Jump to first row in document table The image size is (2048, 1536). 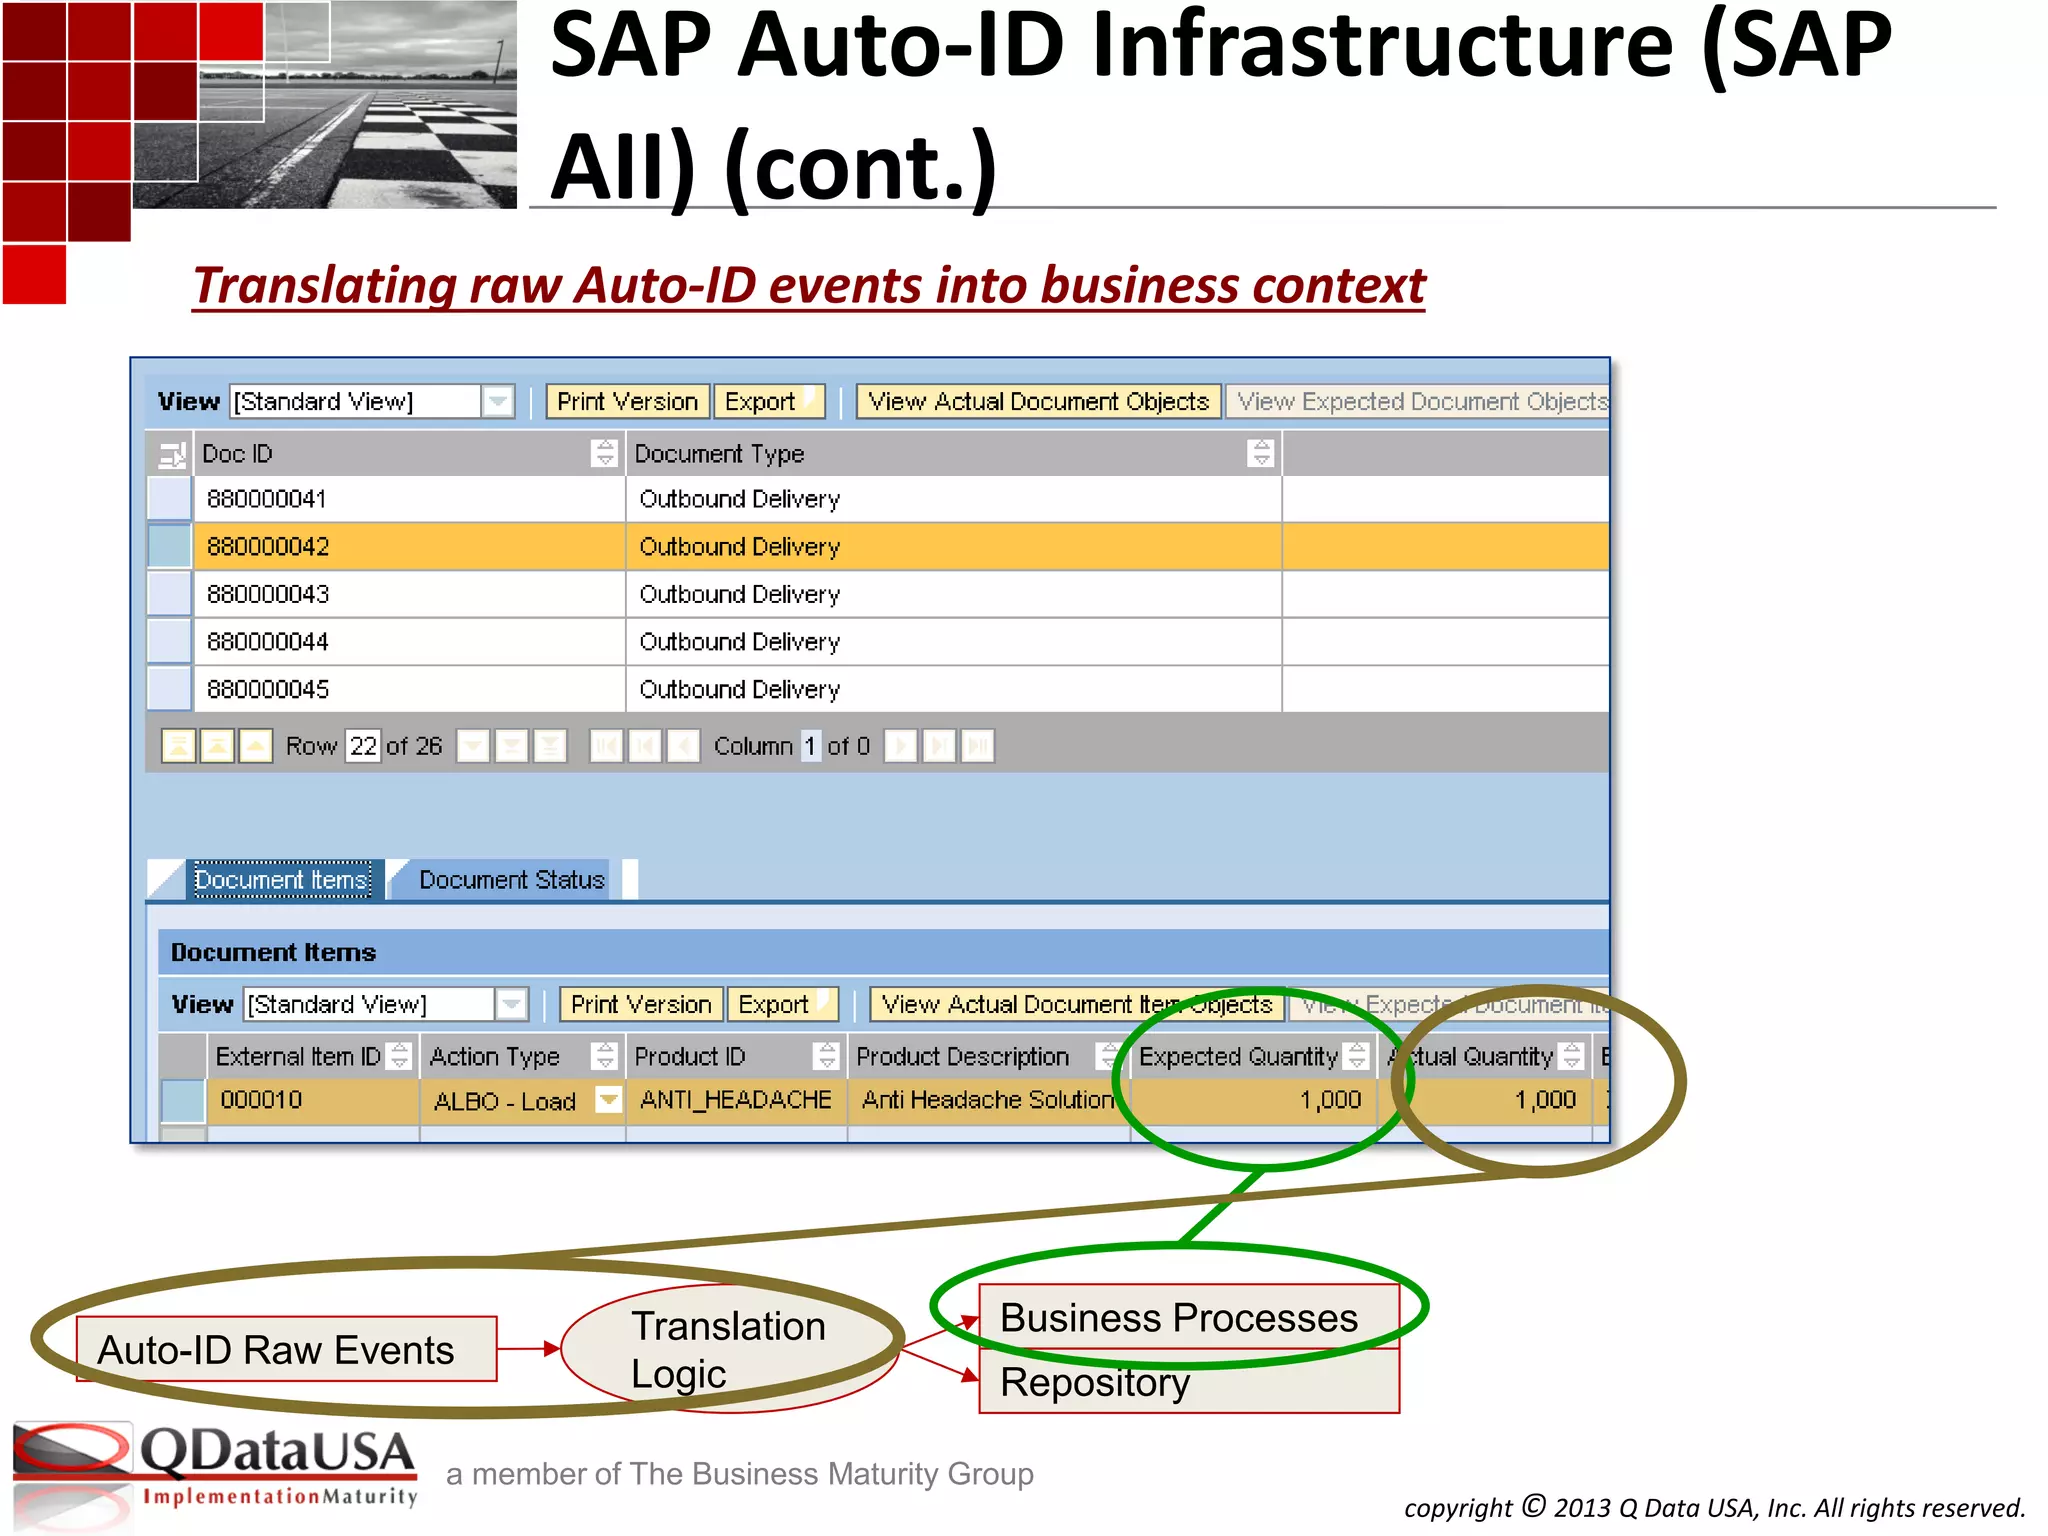tap(179, 746)
